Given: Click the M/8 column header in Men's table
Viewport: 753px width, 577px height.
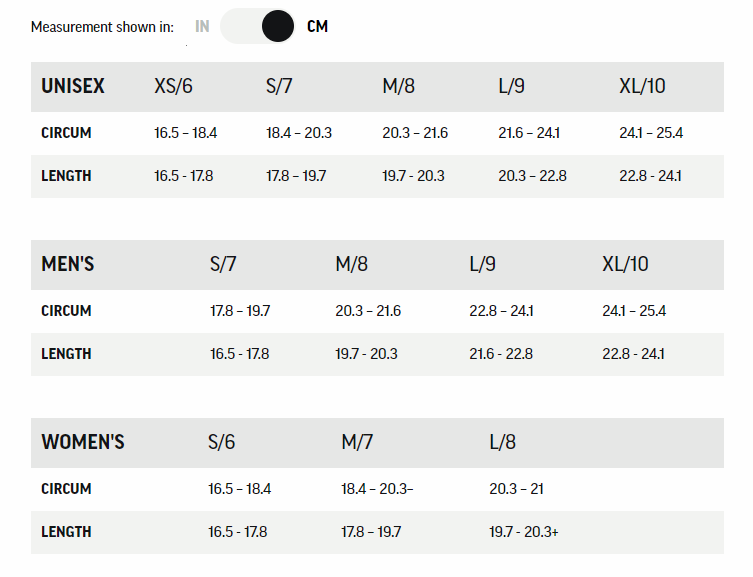Looking at the screenshot, I should pos(351,264).
